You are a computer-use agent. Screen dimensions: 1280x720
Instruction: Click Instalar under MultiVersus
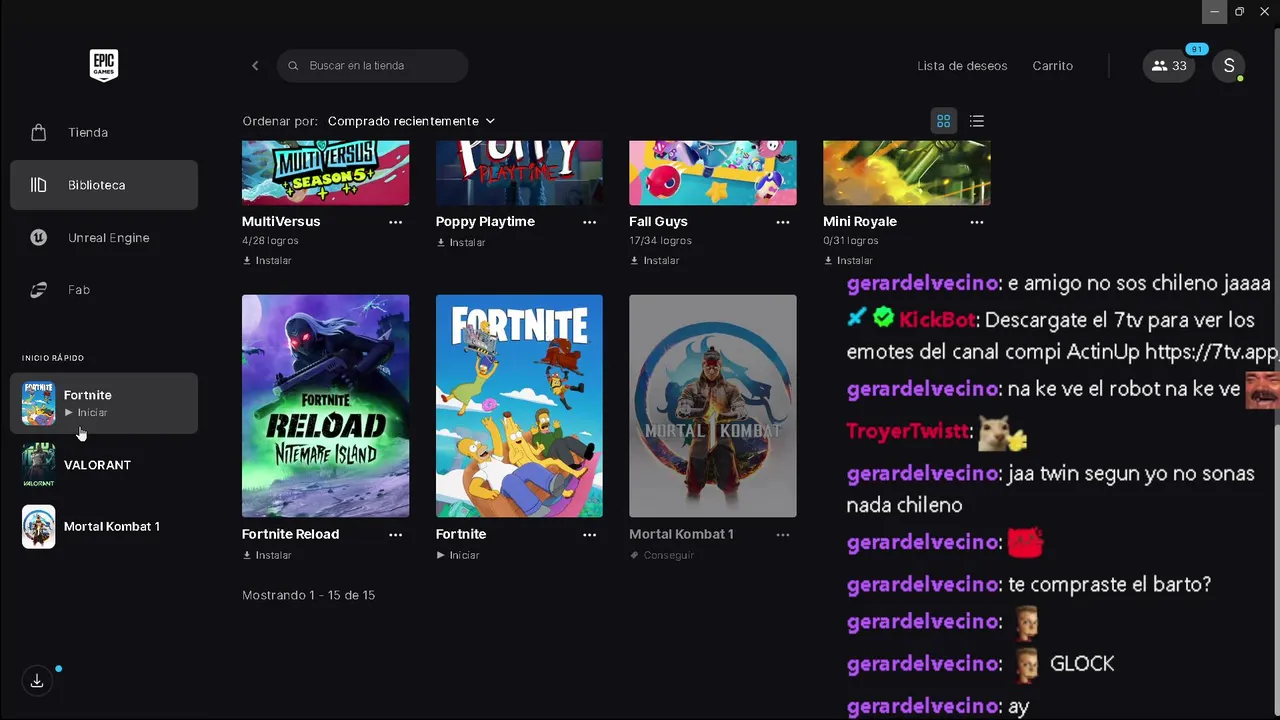coord(267,261)
